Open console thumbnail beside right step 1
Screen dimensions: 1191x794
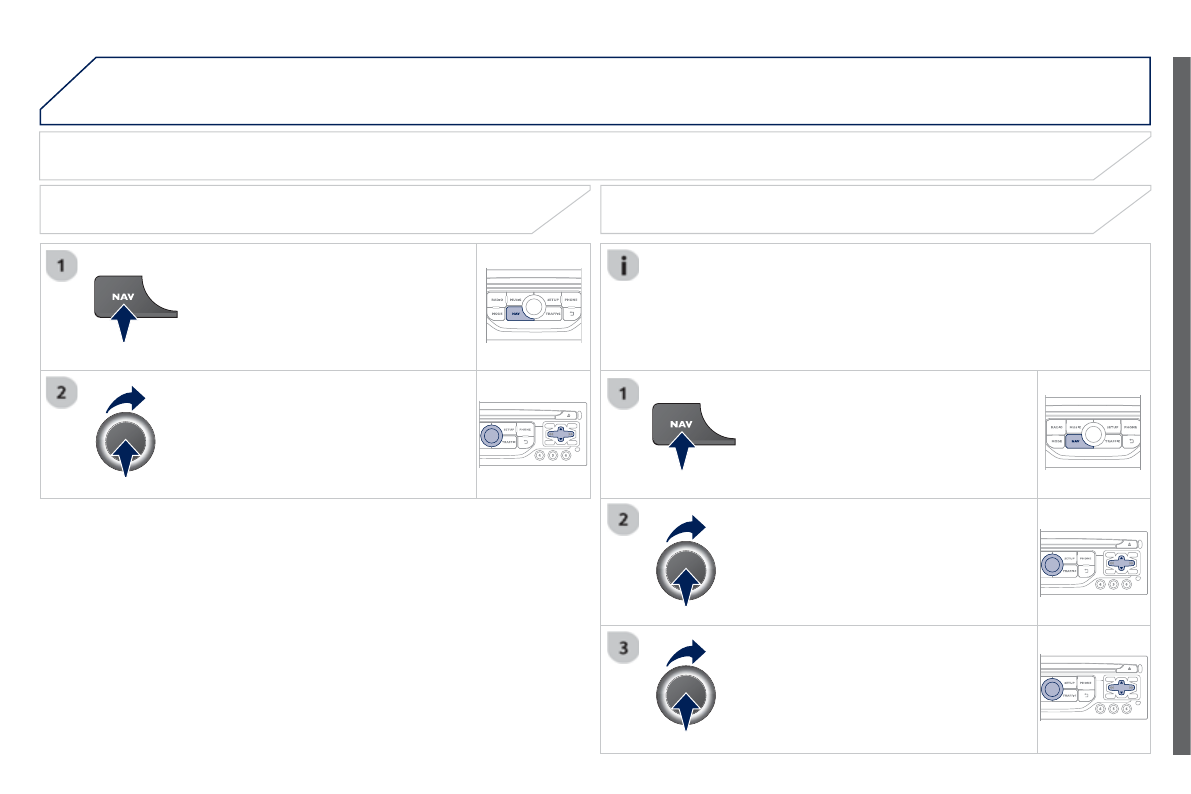click(x=1094, y=434)
